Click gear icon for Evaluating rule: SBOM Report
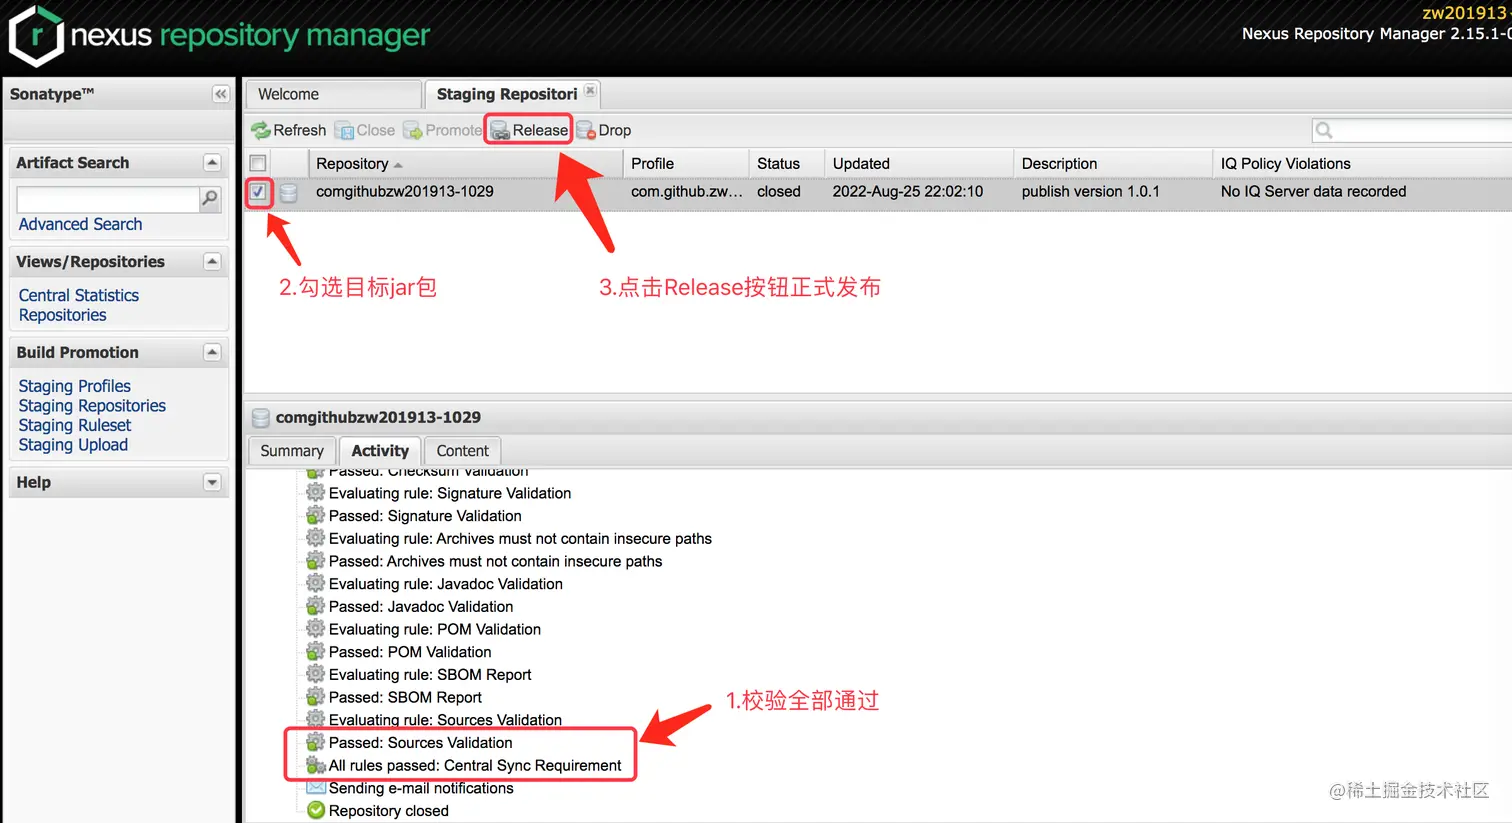Screen dimensions: 1512x823 315,675
